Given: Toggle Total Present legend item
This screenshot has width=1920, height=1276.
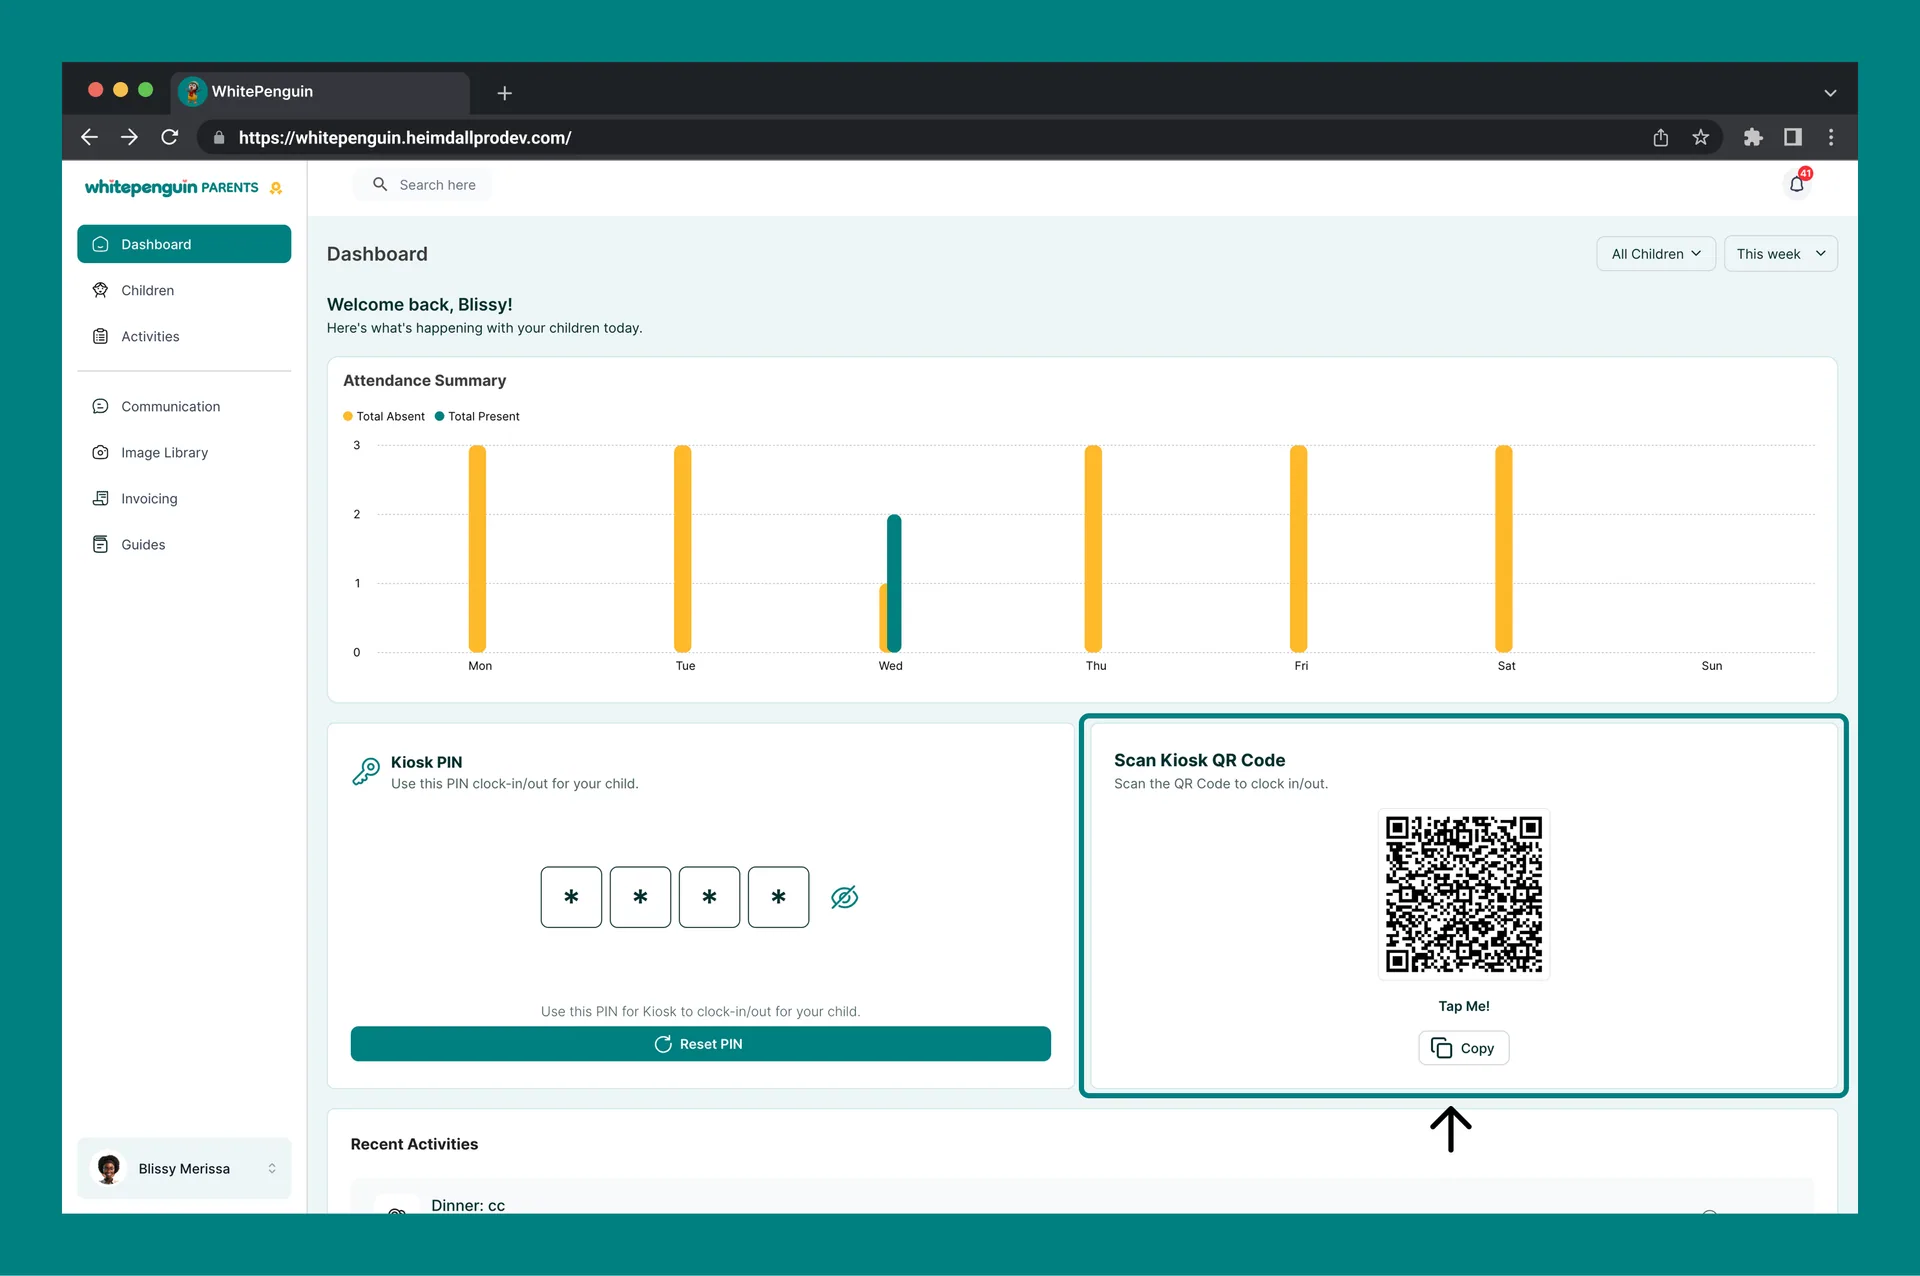Looking at the screenshot, I should (x=477, y=416).
